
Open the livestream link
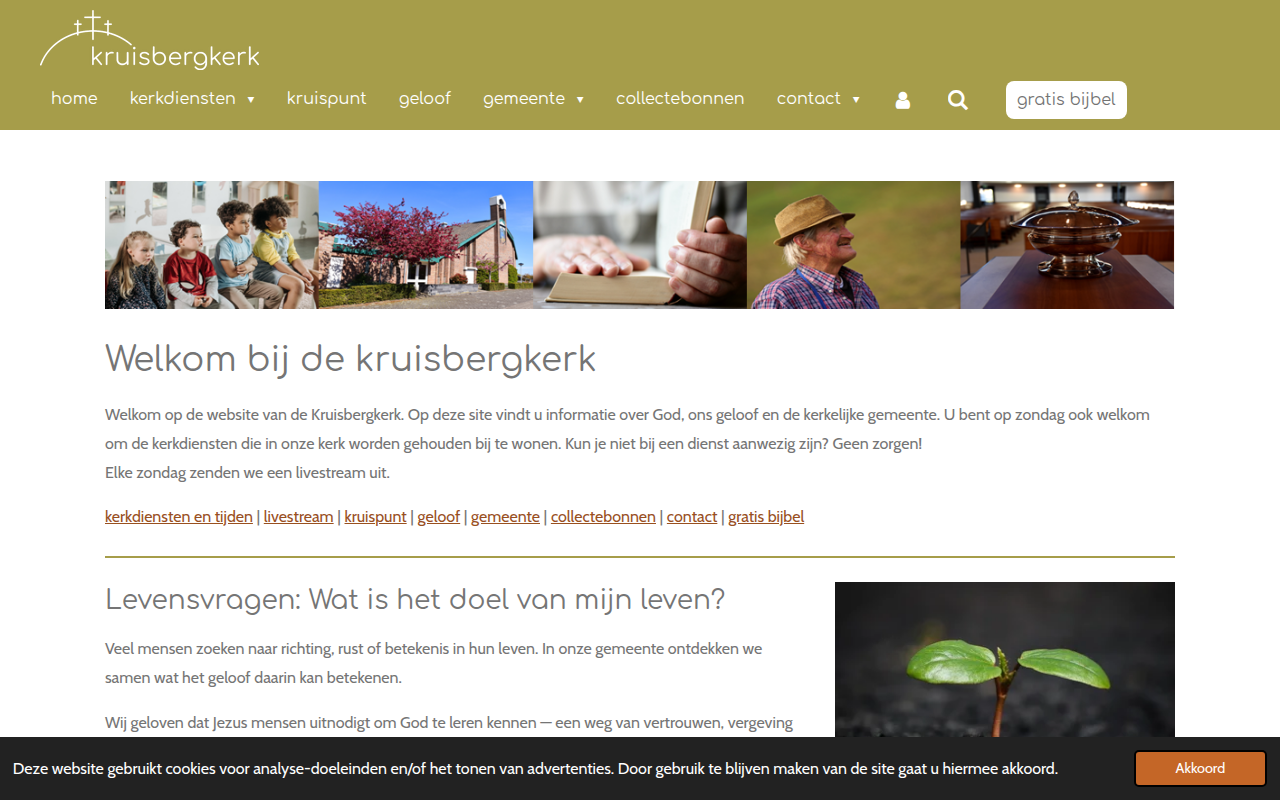(299, 517)
